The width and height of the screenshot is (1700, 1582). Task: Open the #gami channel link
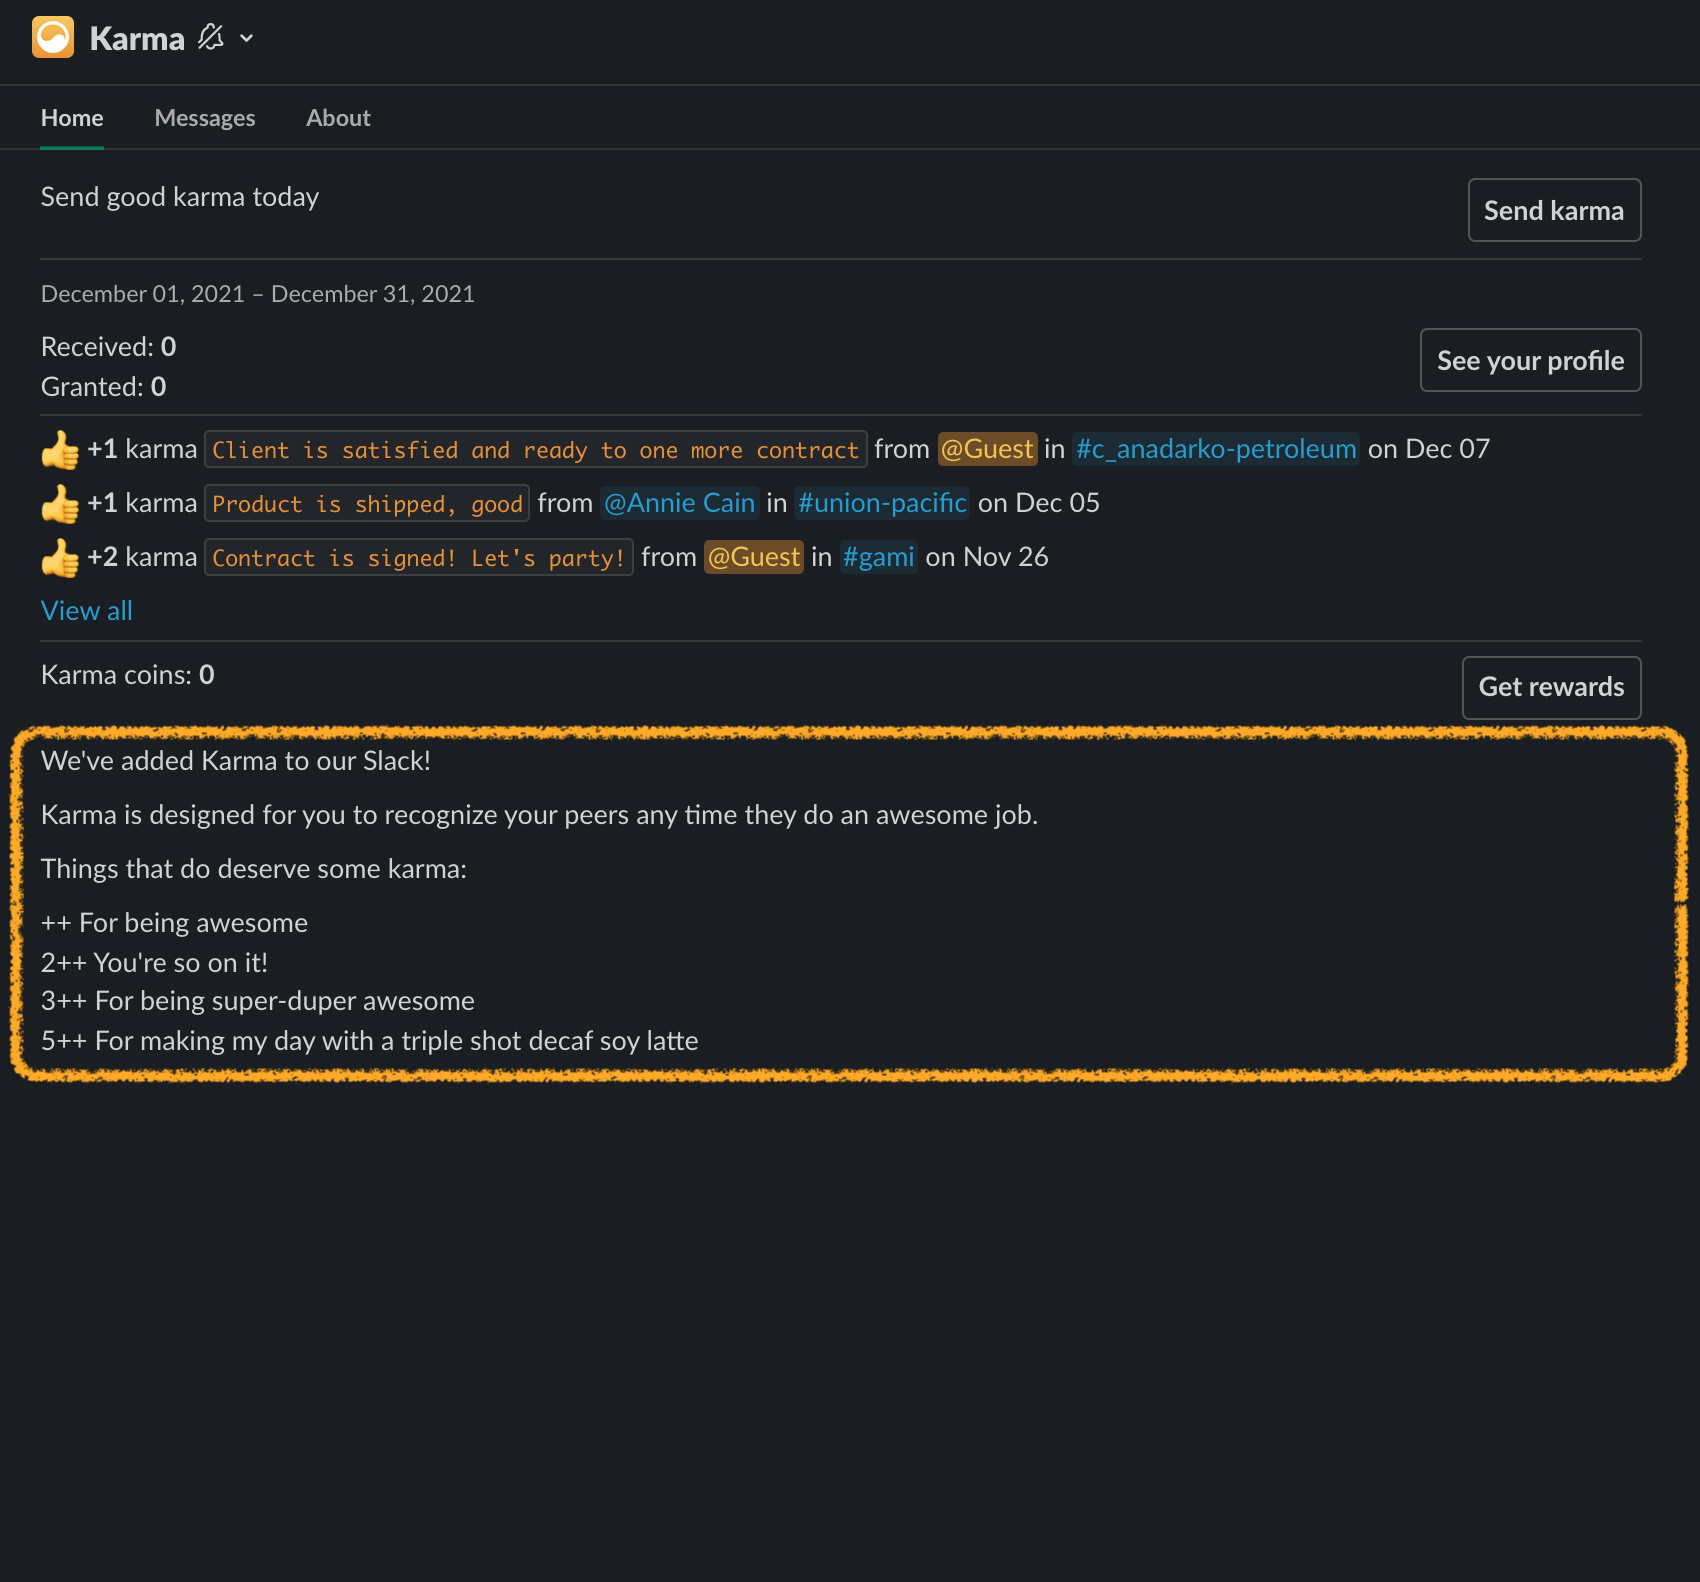pos(878,557)
